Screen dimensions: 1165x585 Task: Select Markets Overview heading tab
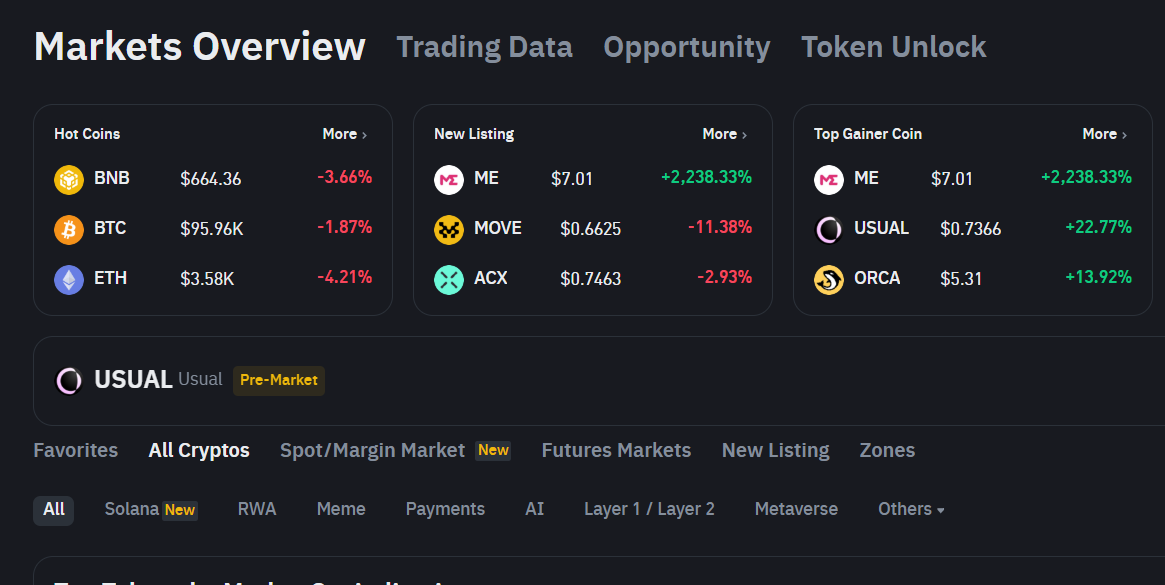[x=200, y=46]
